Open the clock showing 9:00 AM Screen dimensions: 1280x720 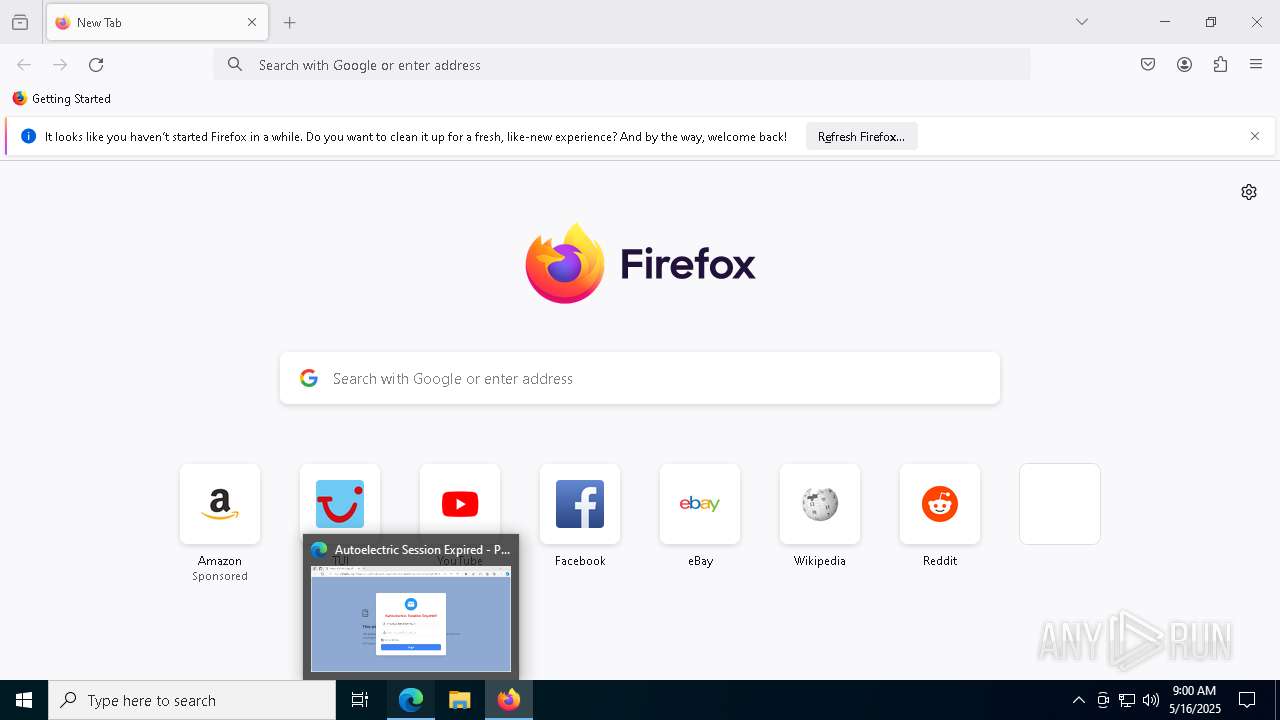point(1195,700)
